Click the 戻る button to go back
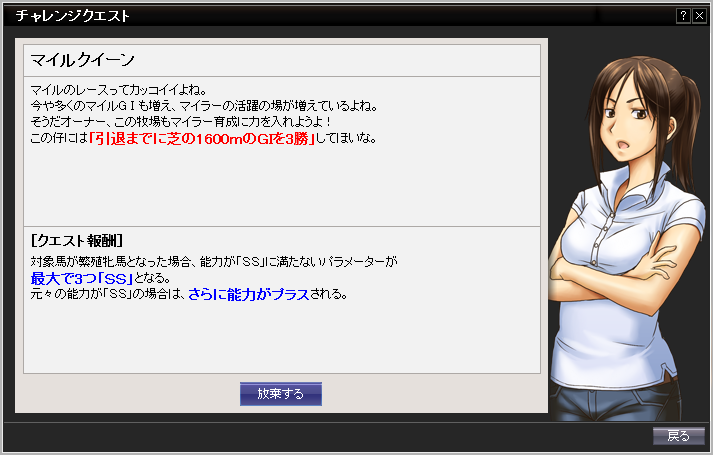The width and height of the screenshot is (713, 455). tap(678, 436)
